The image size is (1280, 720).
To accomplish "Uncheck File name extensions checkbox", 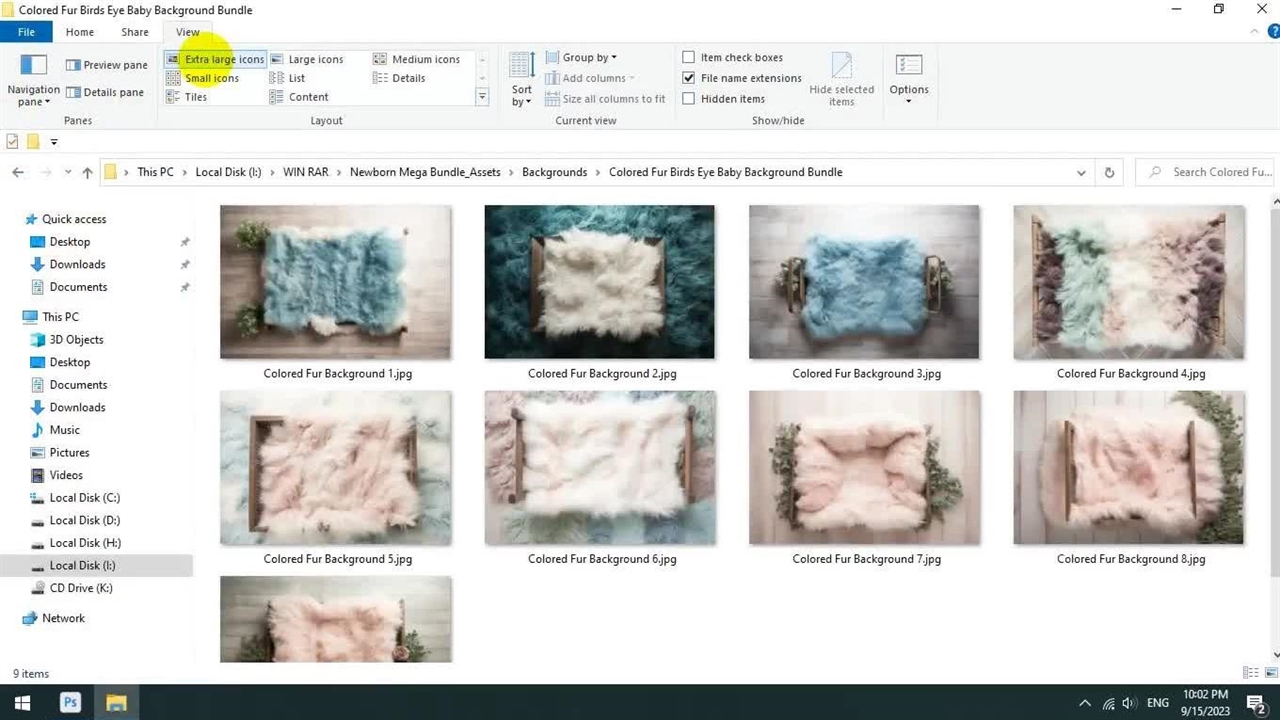I will [689, 78].
